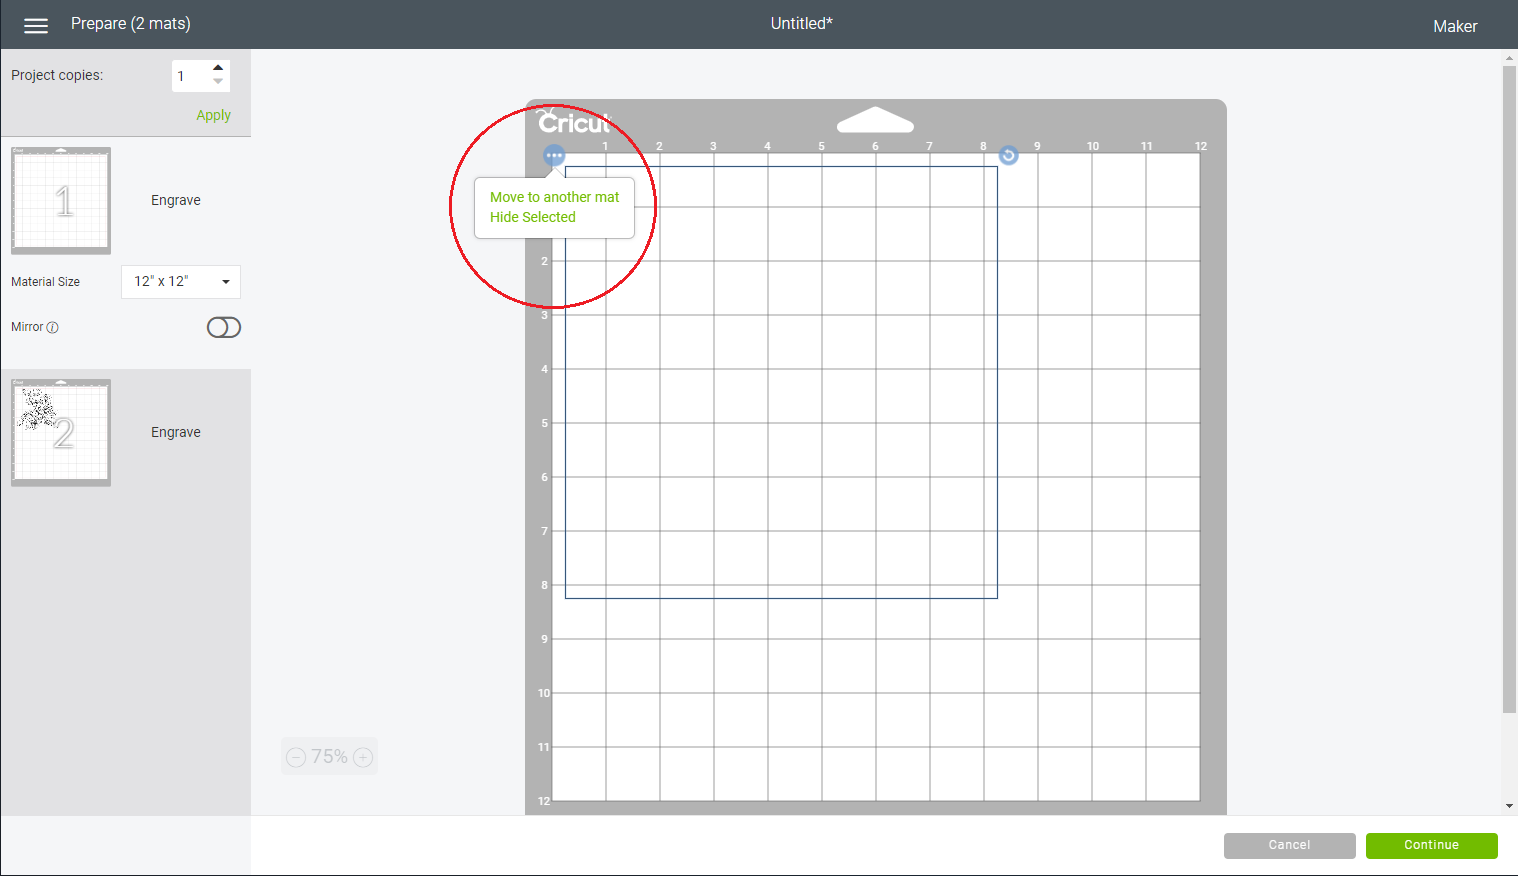The height and width of the screenshot is (876, 1518).
Task: Zoom in with the plus icon
Action: 364,758
